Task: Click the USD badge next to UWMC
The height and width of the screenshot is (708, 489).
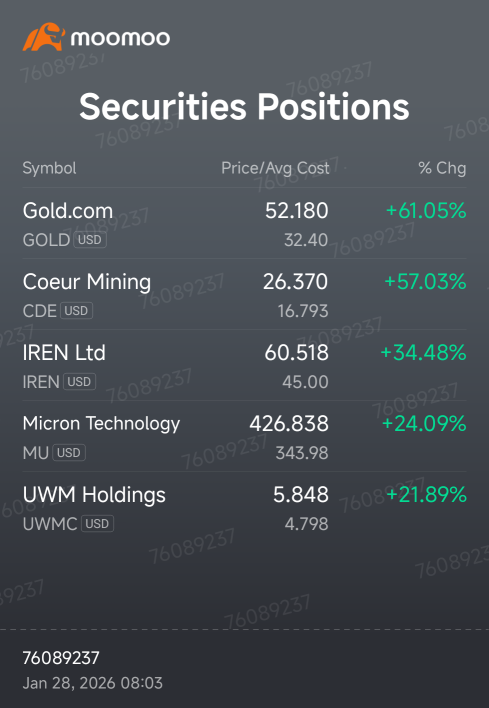Action: coord(98,524)
